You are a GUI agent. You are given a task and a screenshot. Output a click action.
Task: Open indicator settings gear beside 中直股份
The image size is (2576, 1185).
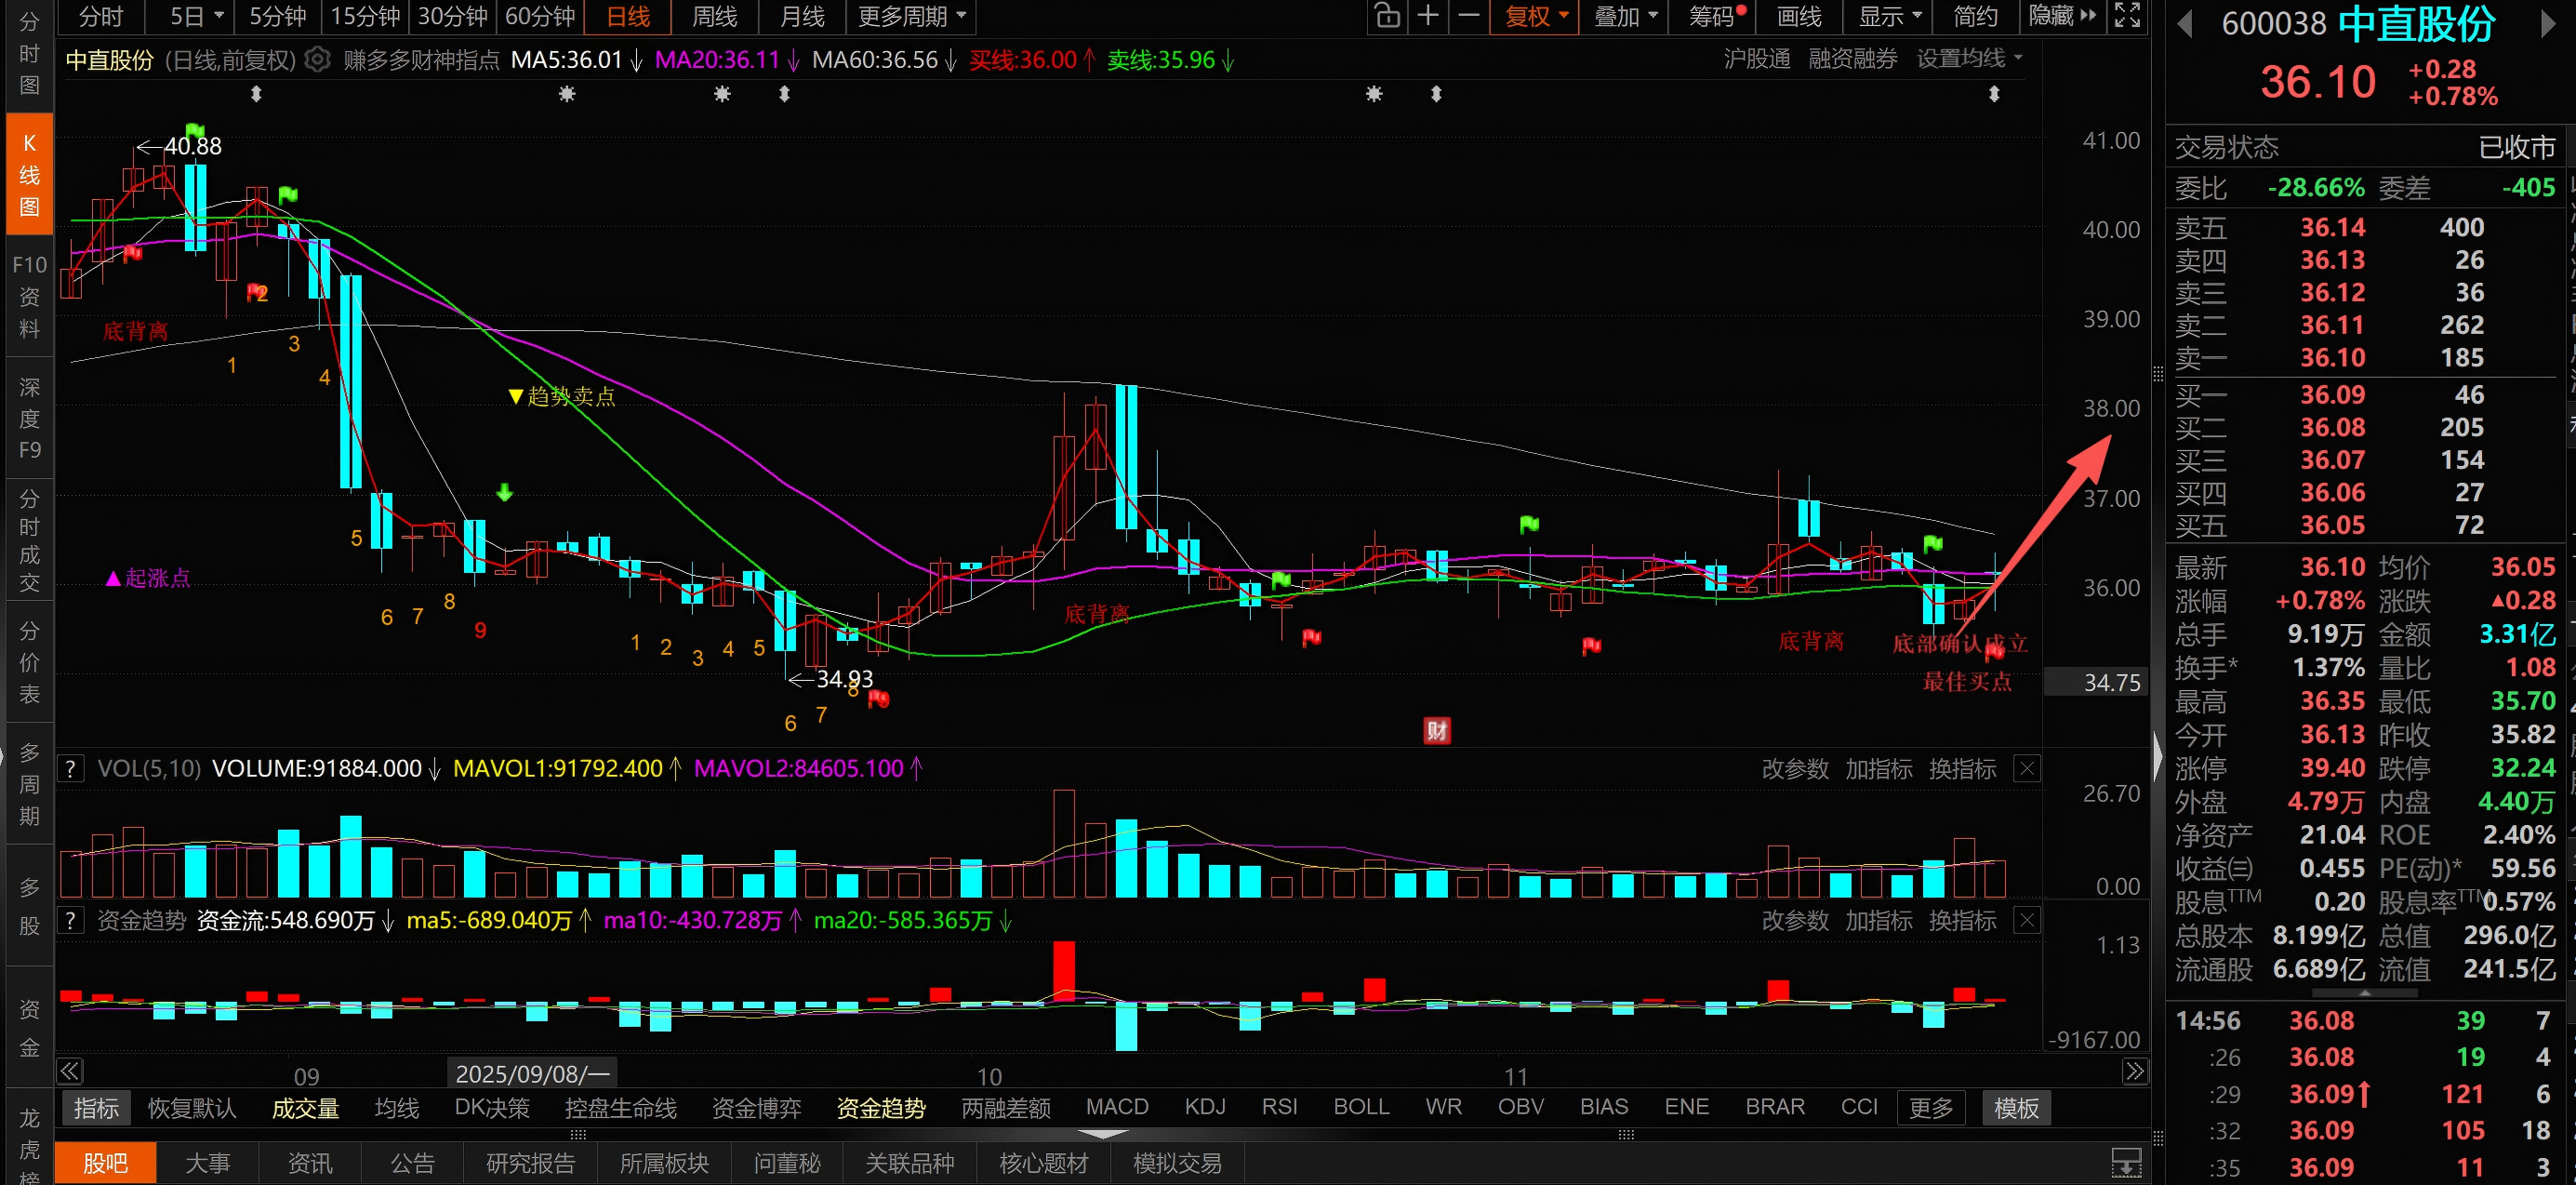317,60
